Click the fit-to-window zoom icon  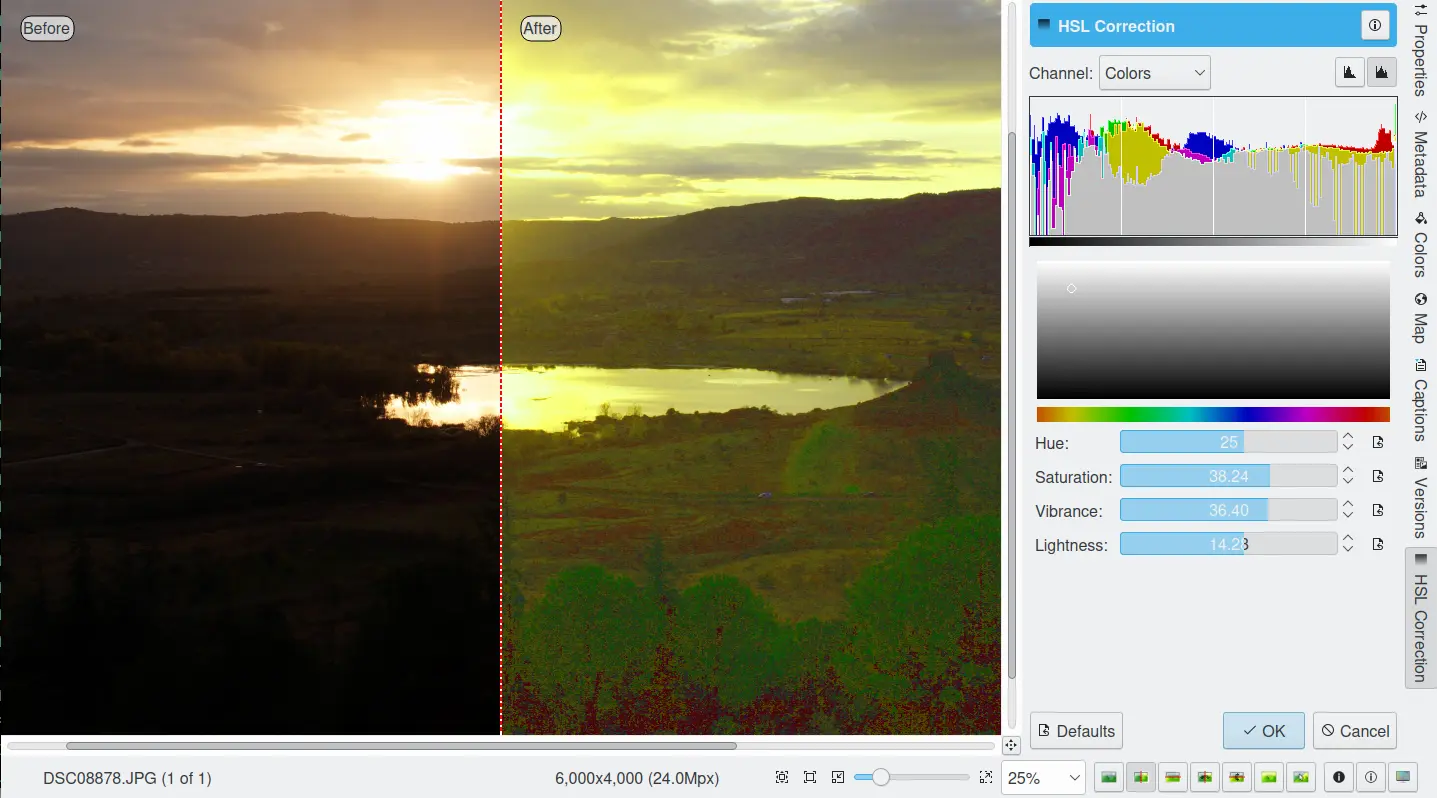[810, 777]
